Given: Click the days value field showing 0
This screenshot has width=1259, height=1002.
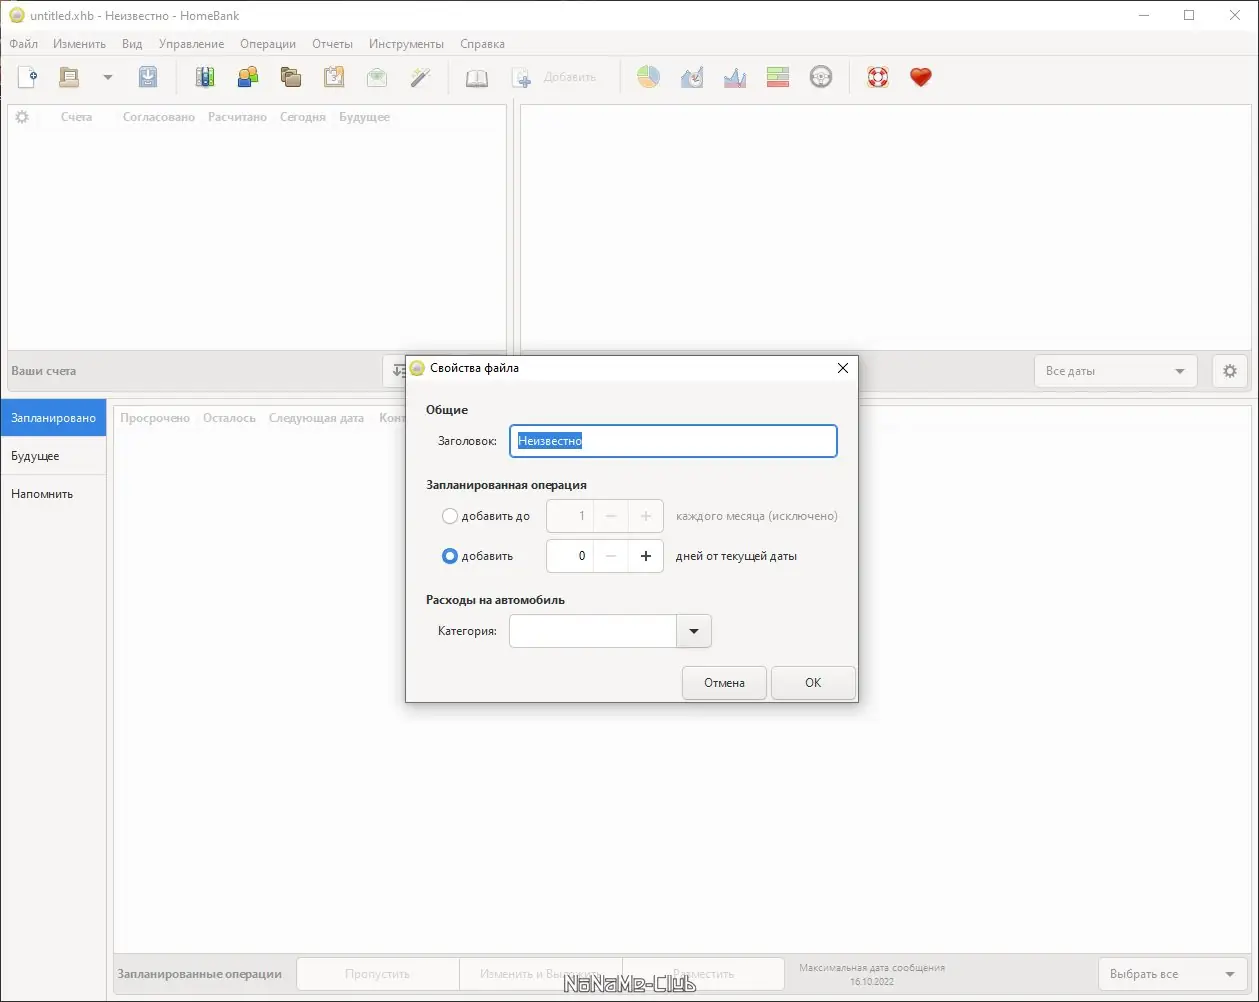Looking at the screenshot, I should 570,556.
